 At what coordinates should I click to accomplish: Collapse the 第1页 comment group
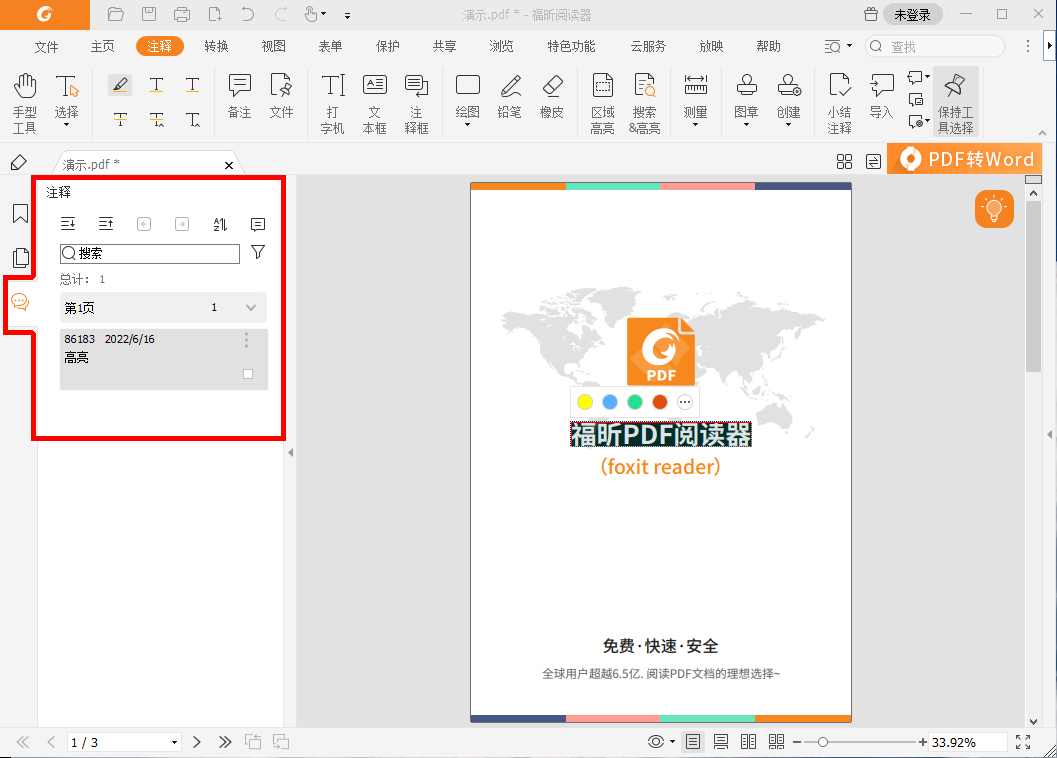[x=250, y=307]
